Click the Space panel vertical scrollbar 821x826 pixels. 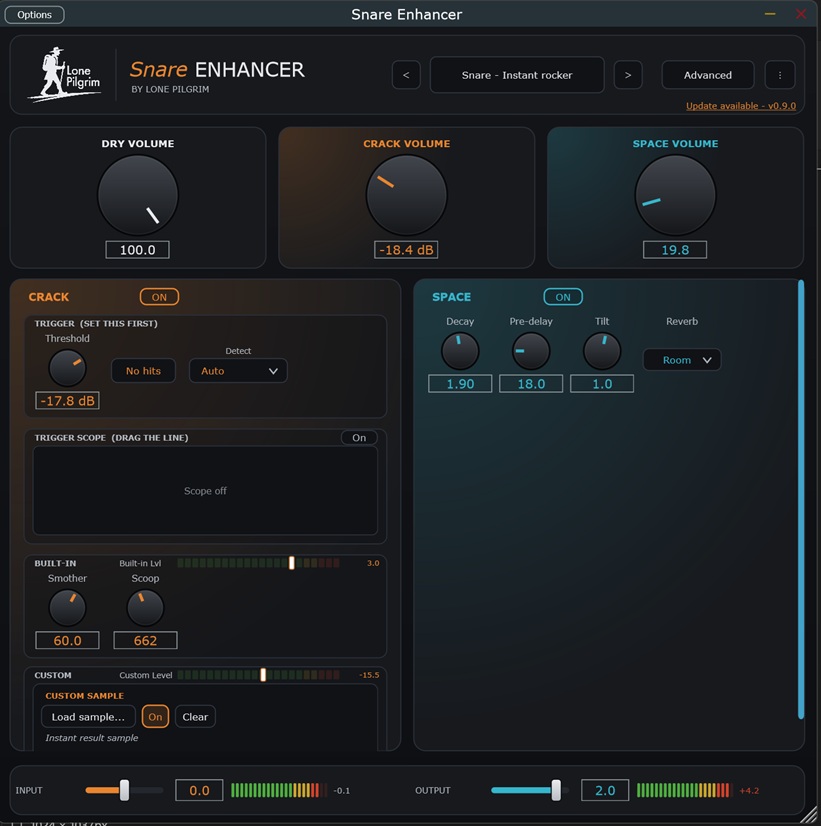click(801, 500)
